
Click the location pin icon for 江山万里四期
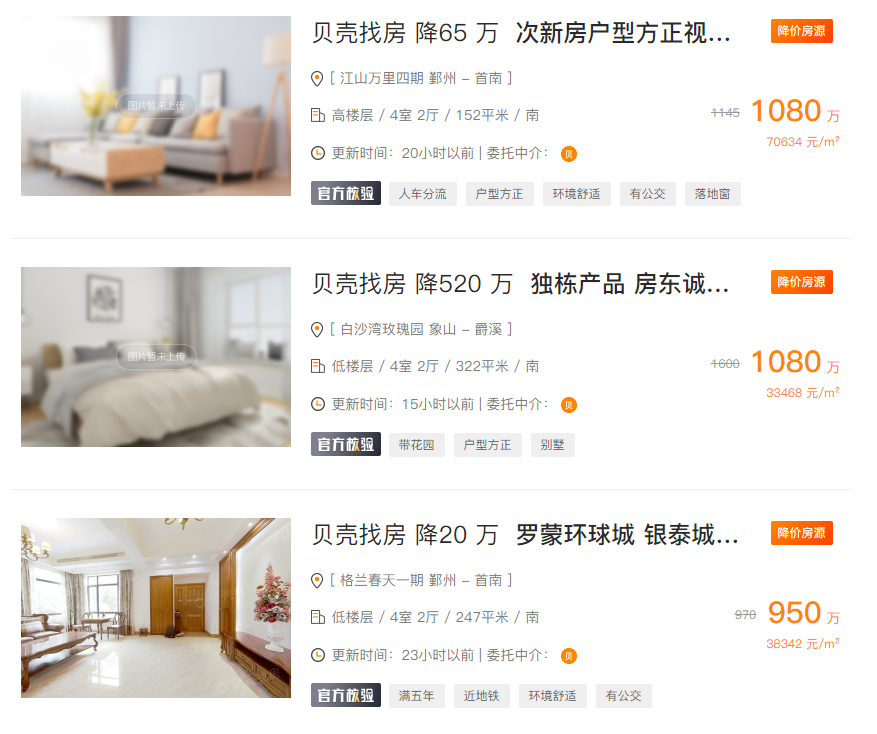pos(317,79)
